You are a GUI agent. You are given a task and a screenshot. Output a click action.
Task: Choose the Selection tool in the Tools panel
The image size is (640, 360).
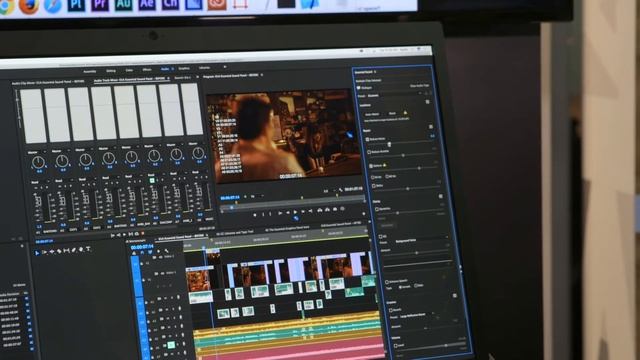[37, 253]
